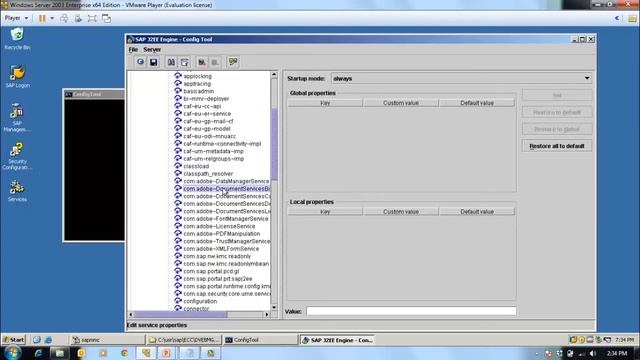Viewport: 640px width, 360px height.
Task: Click the tree horizontal scrollbar thumb
Action: click(180, 314)
